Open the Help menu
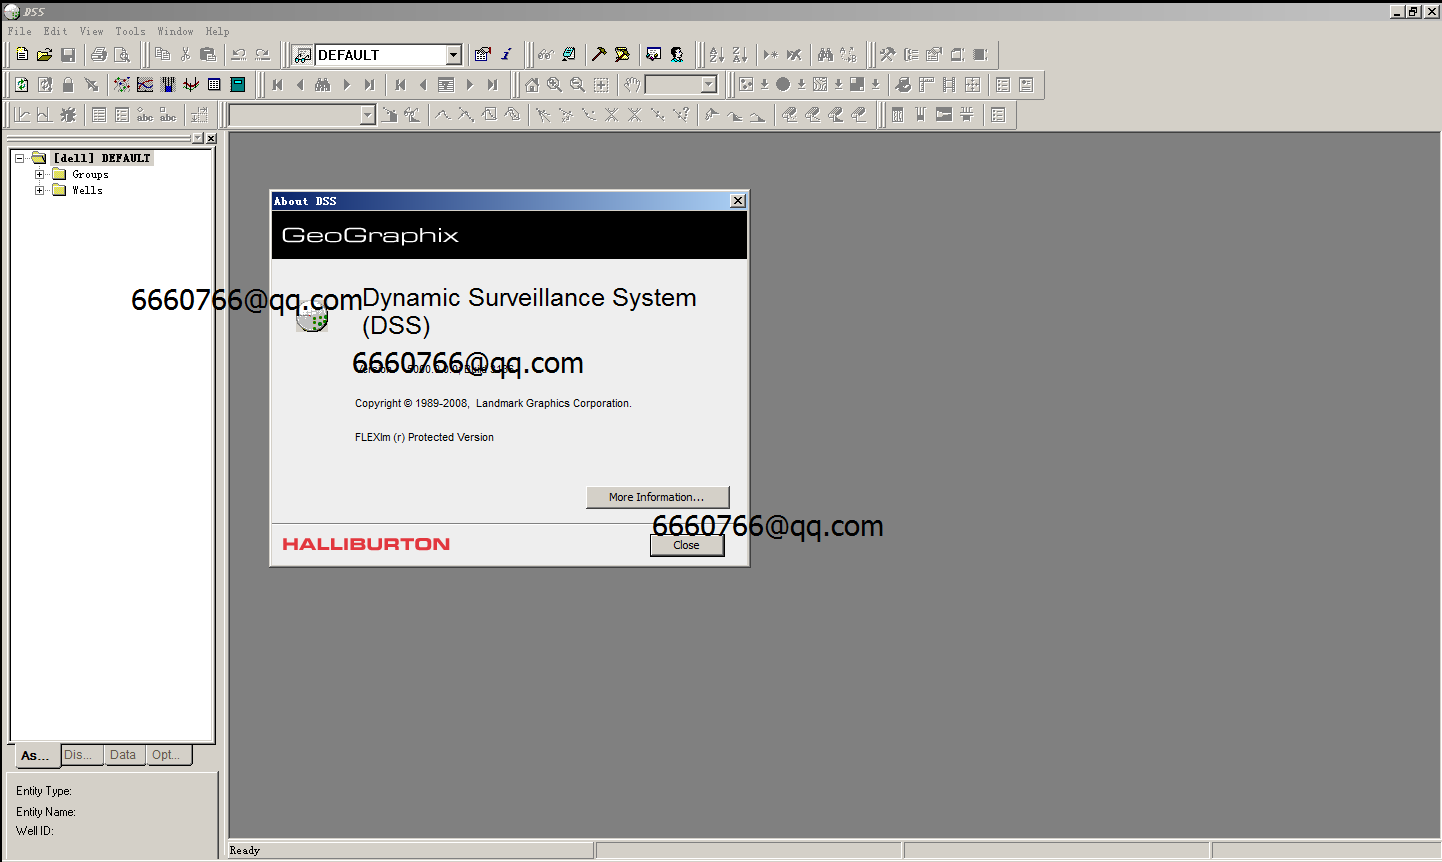This screenshot has width=1442, height=862. coord(217,31)
